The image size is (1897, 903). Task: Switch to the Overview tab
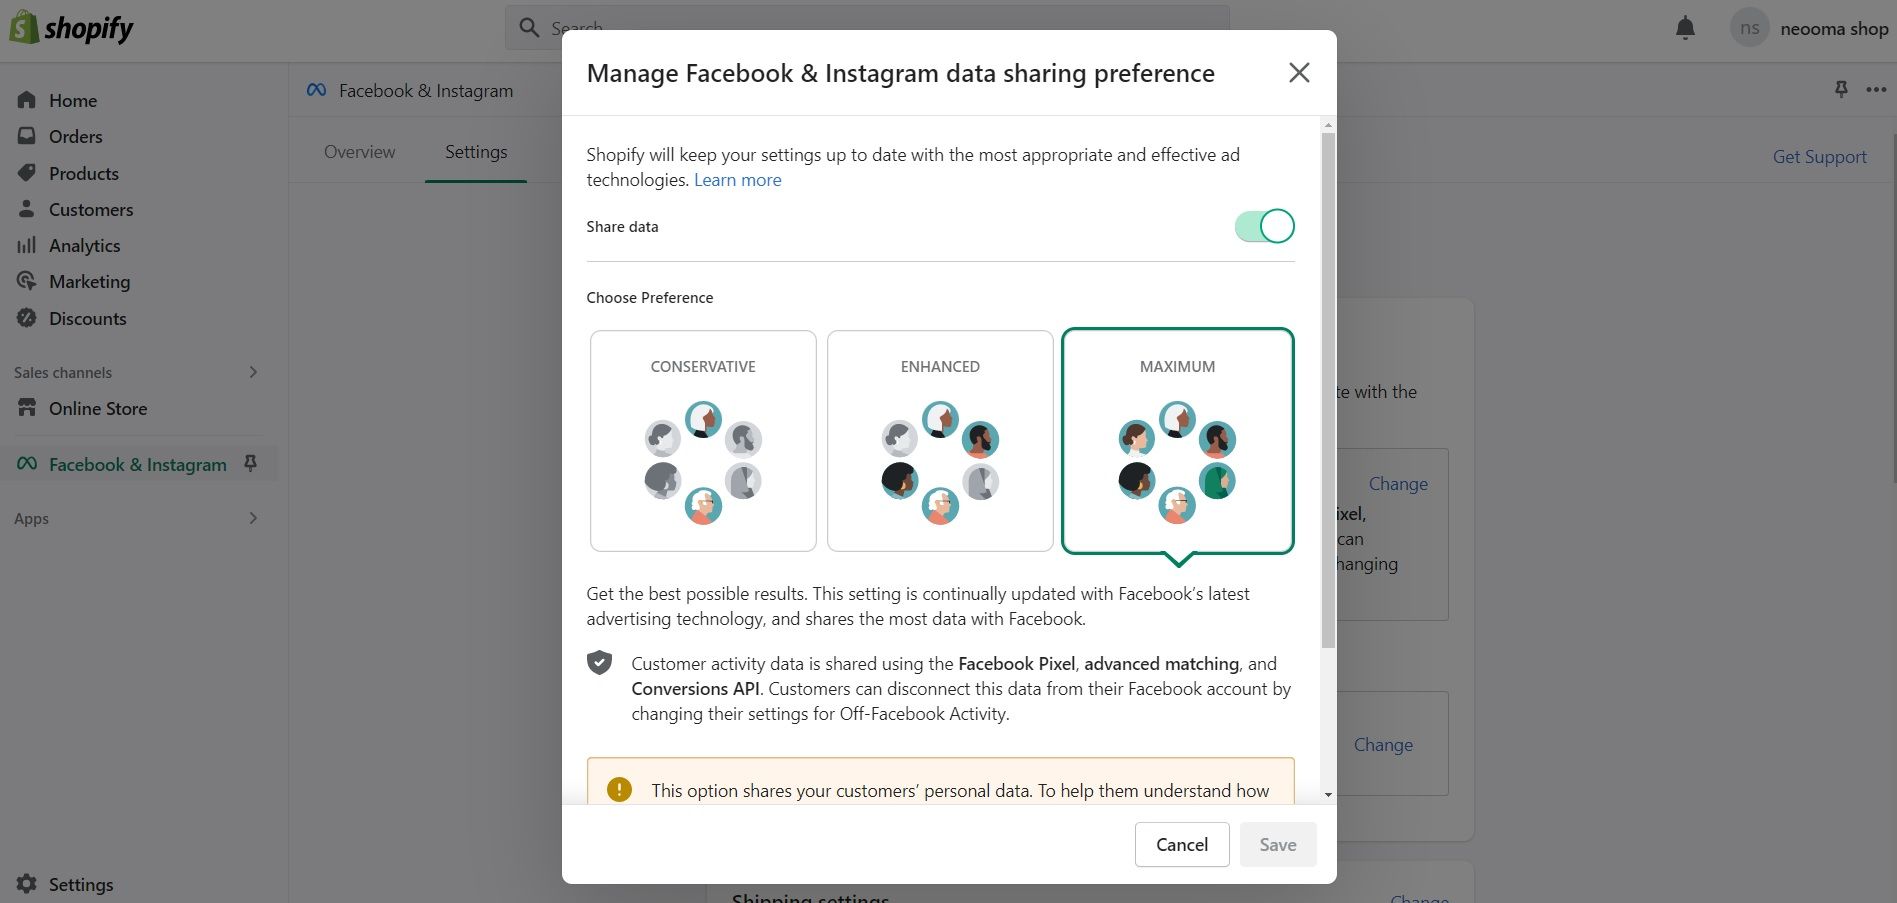click(x=359, y=152)
